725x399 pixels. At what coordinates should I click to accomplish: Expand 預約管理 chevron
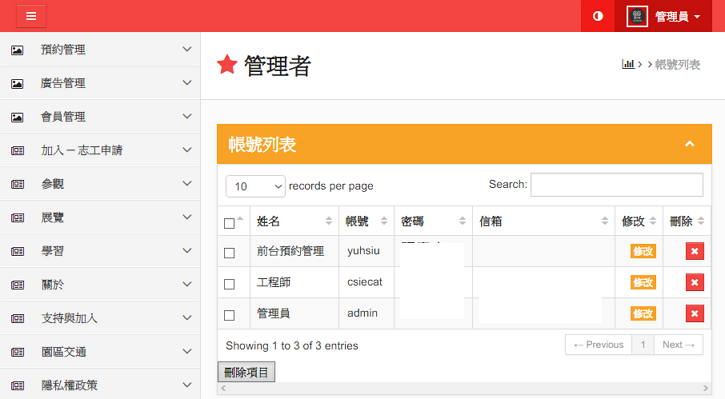tap(187, 49)
